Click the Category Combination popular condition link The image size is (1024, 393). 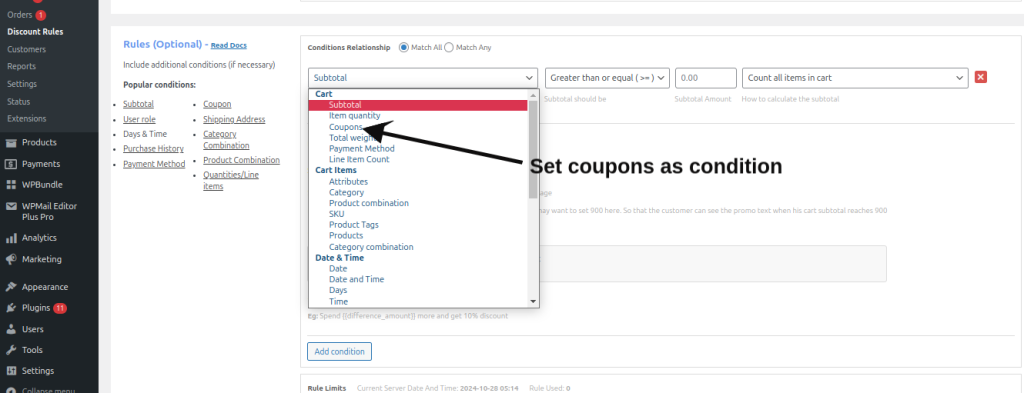pos(226,140)
